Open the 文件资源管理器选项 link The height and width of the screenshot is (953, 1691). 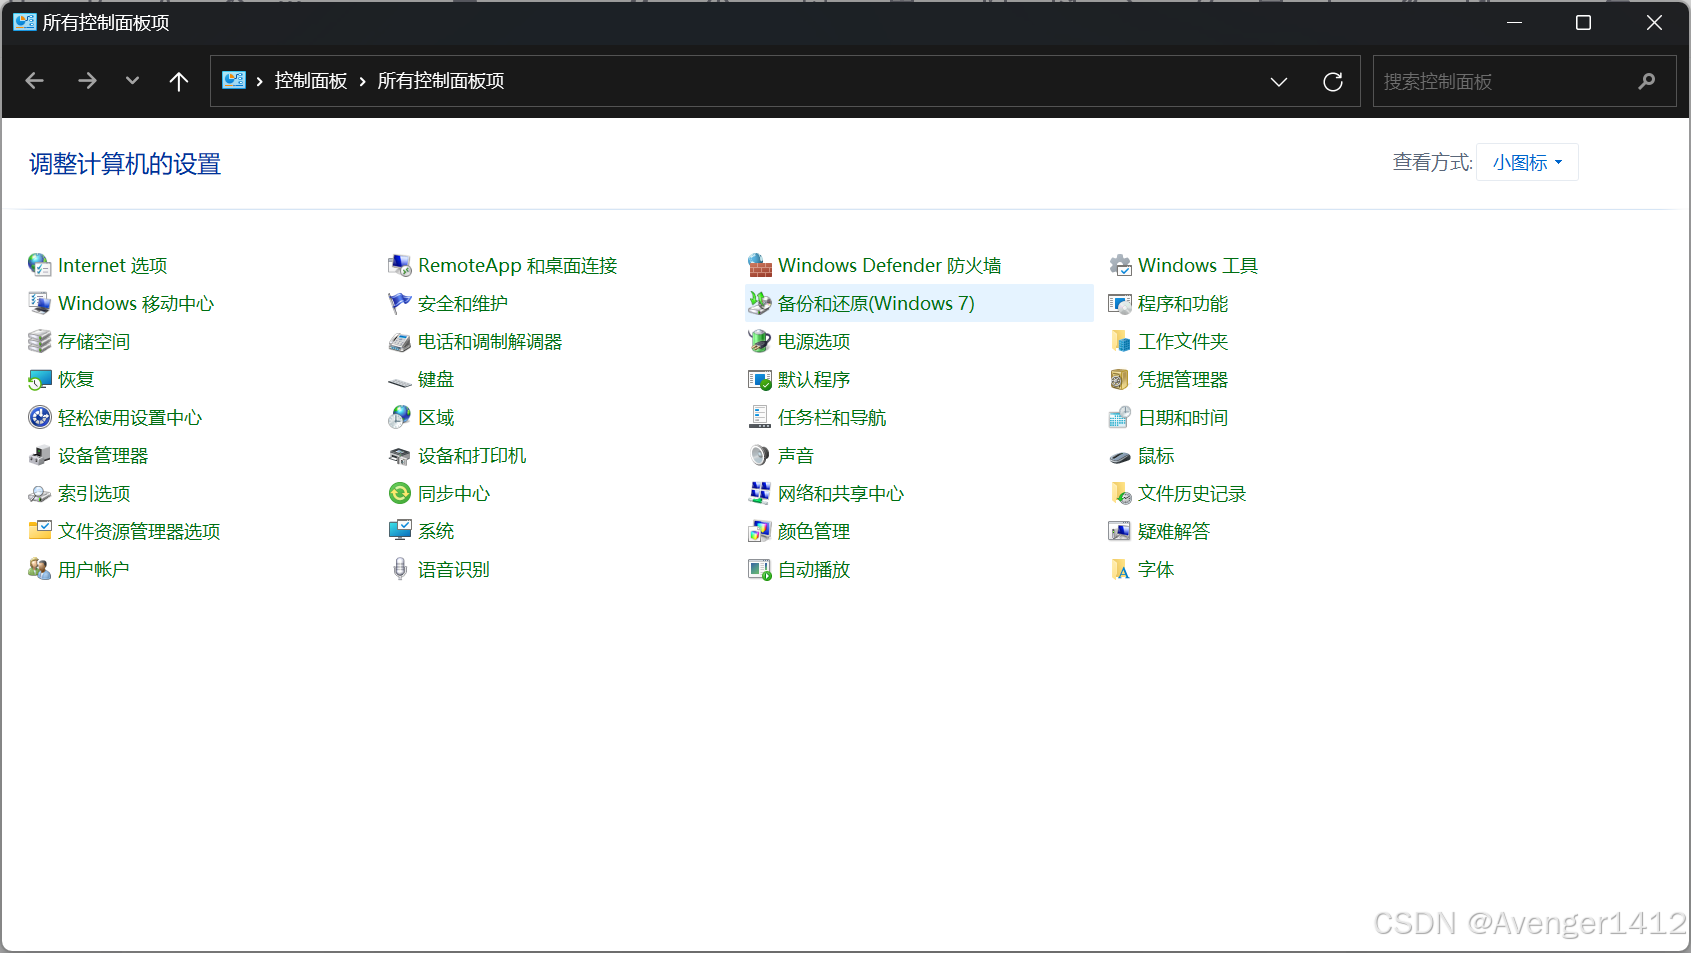point(139,531)
